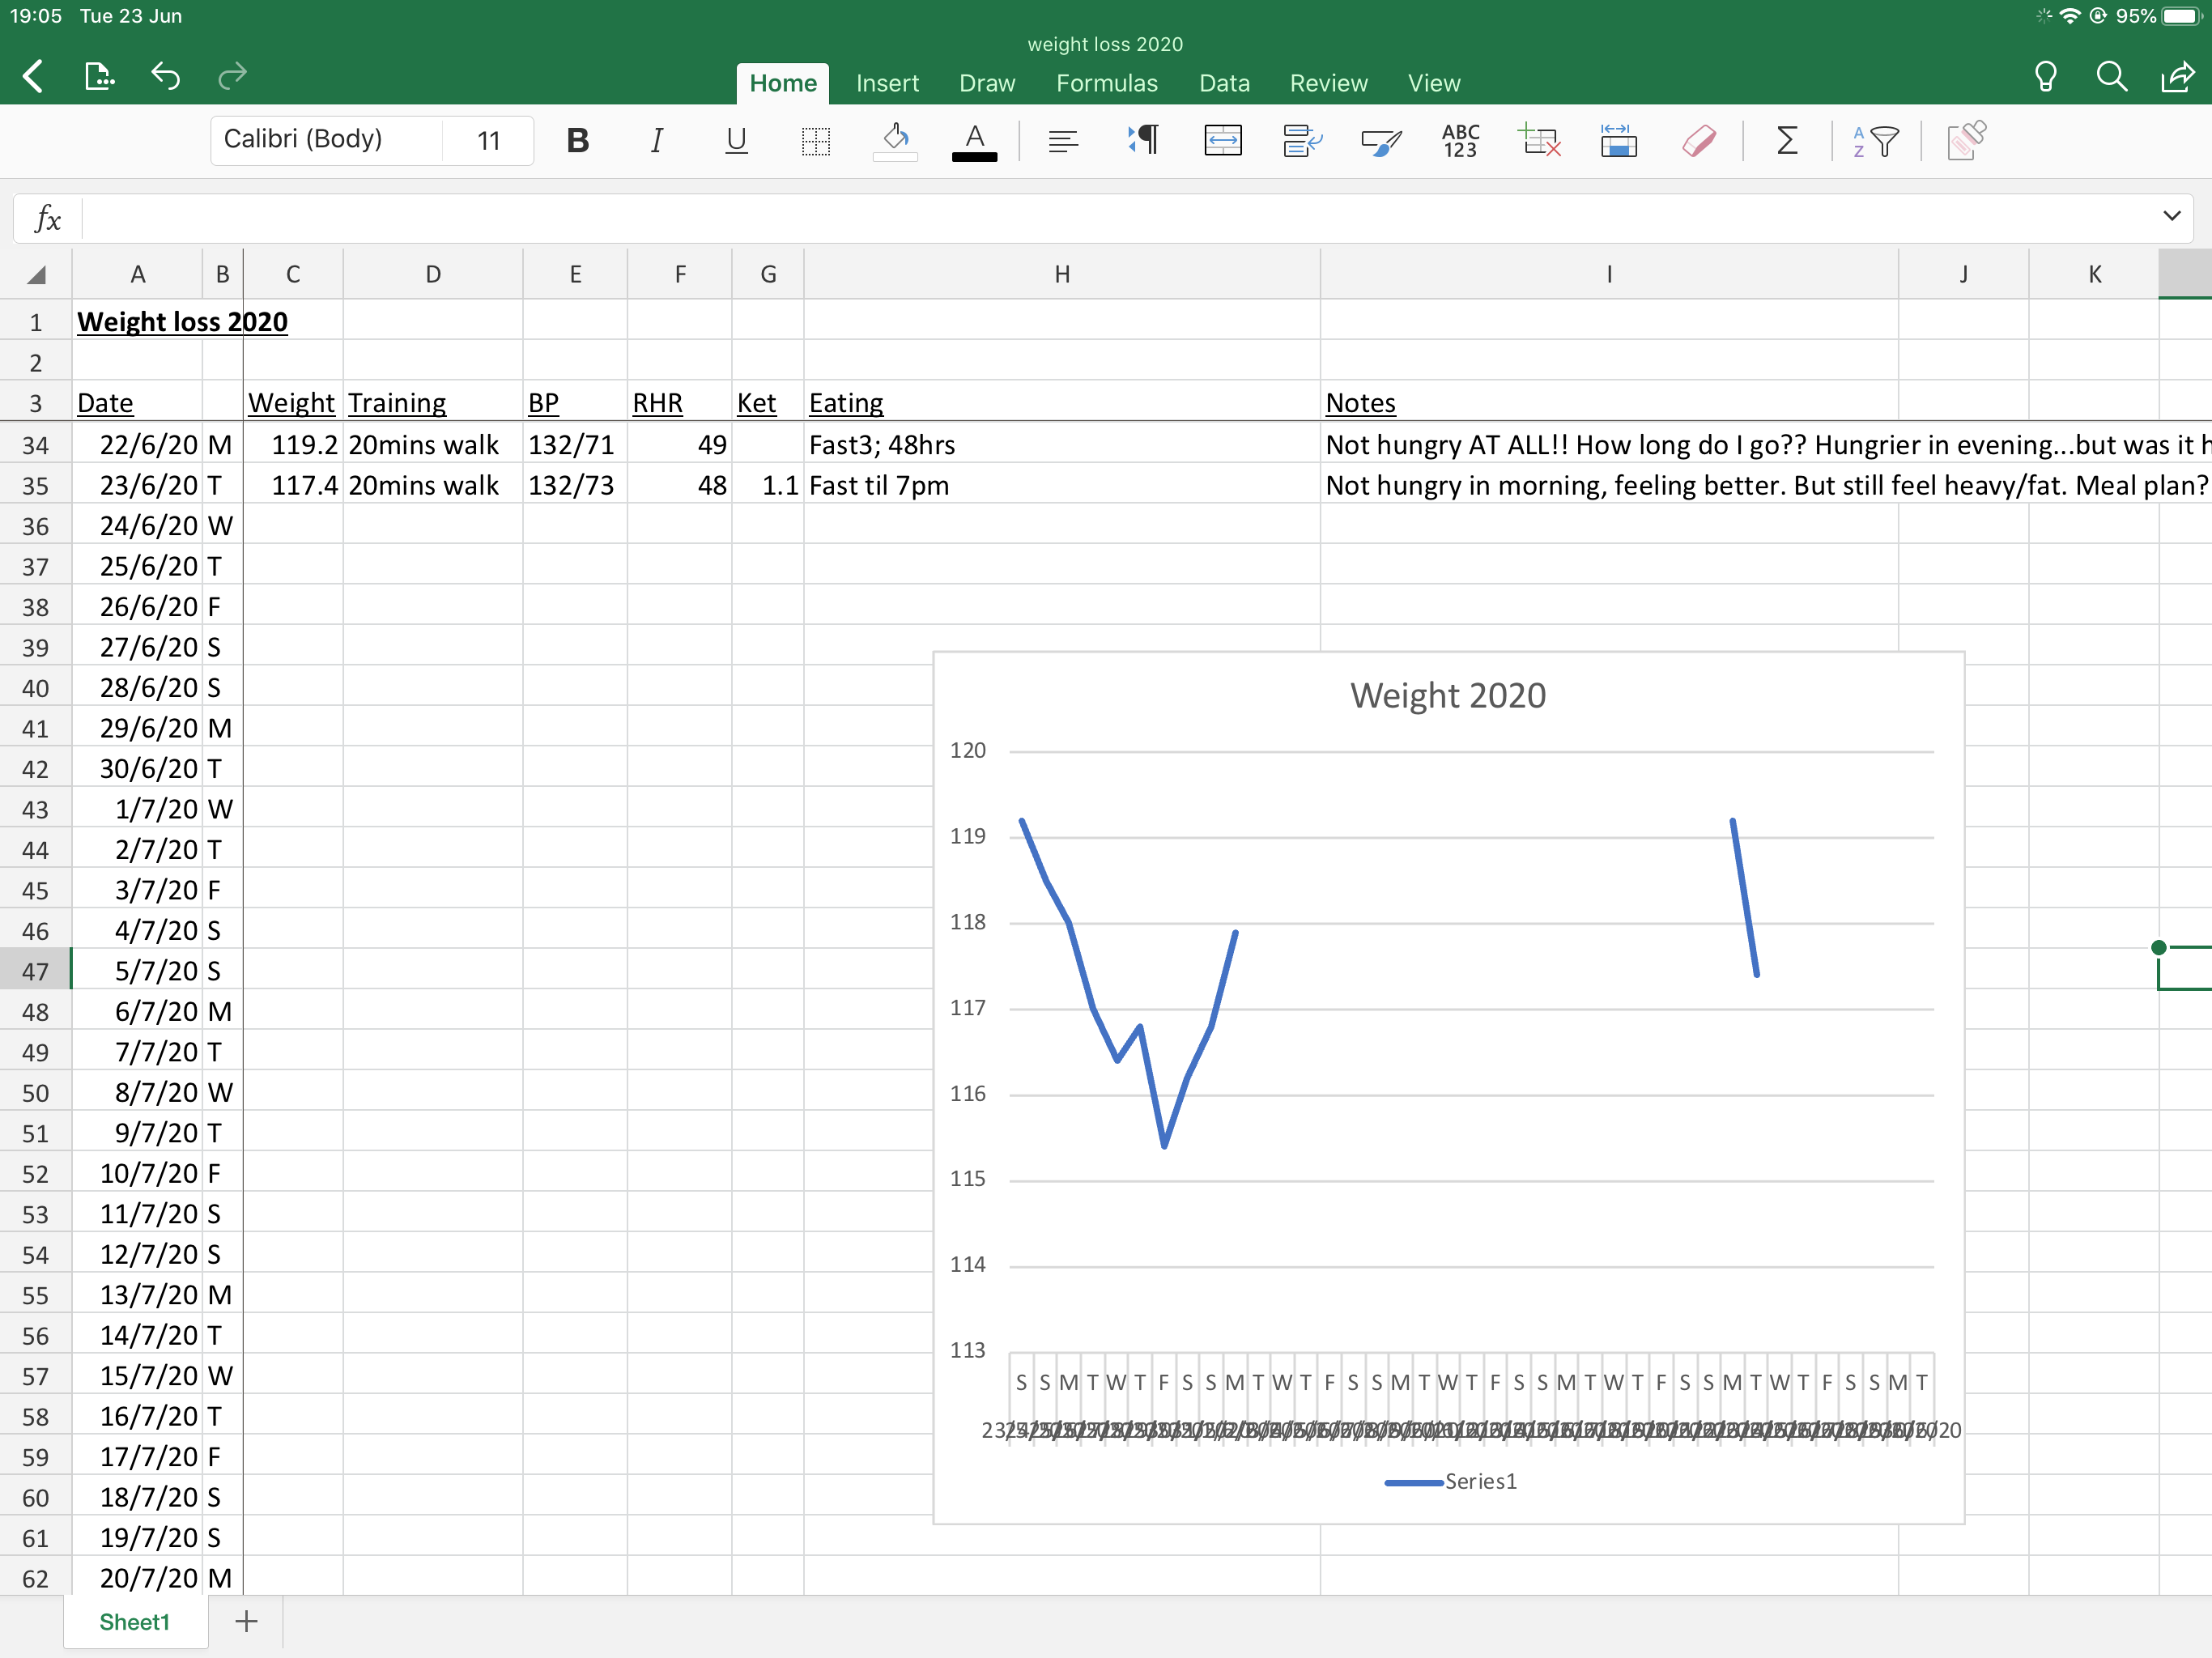Viewport: 2212px width, 1658px height.
Task: Open the cell borders tool
Action: tap(816, 141)
